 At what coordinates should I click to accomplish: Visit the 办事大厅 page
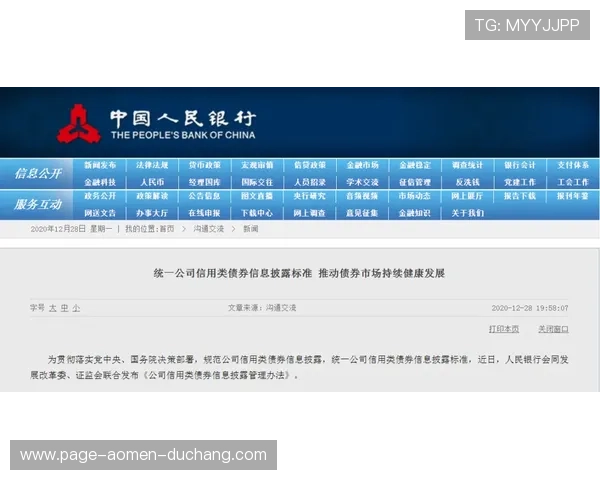tap(152, 213)
